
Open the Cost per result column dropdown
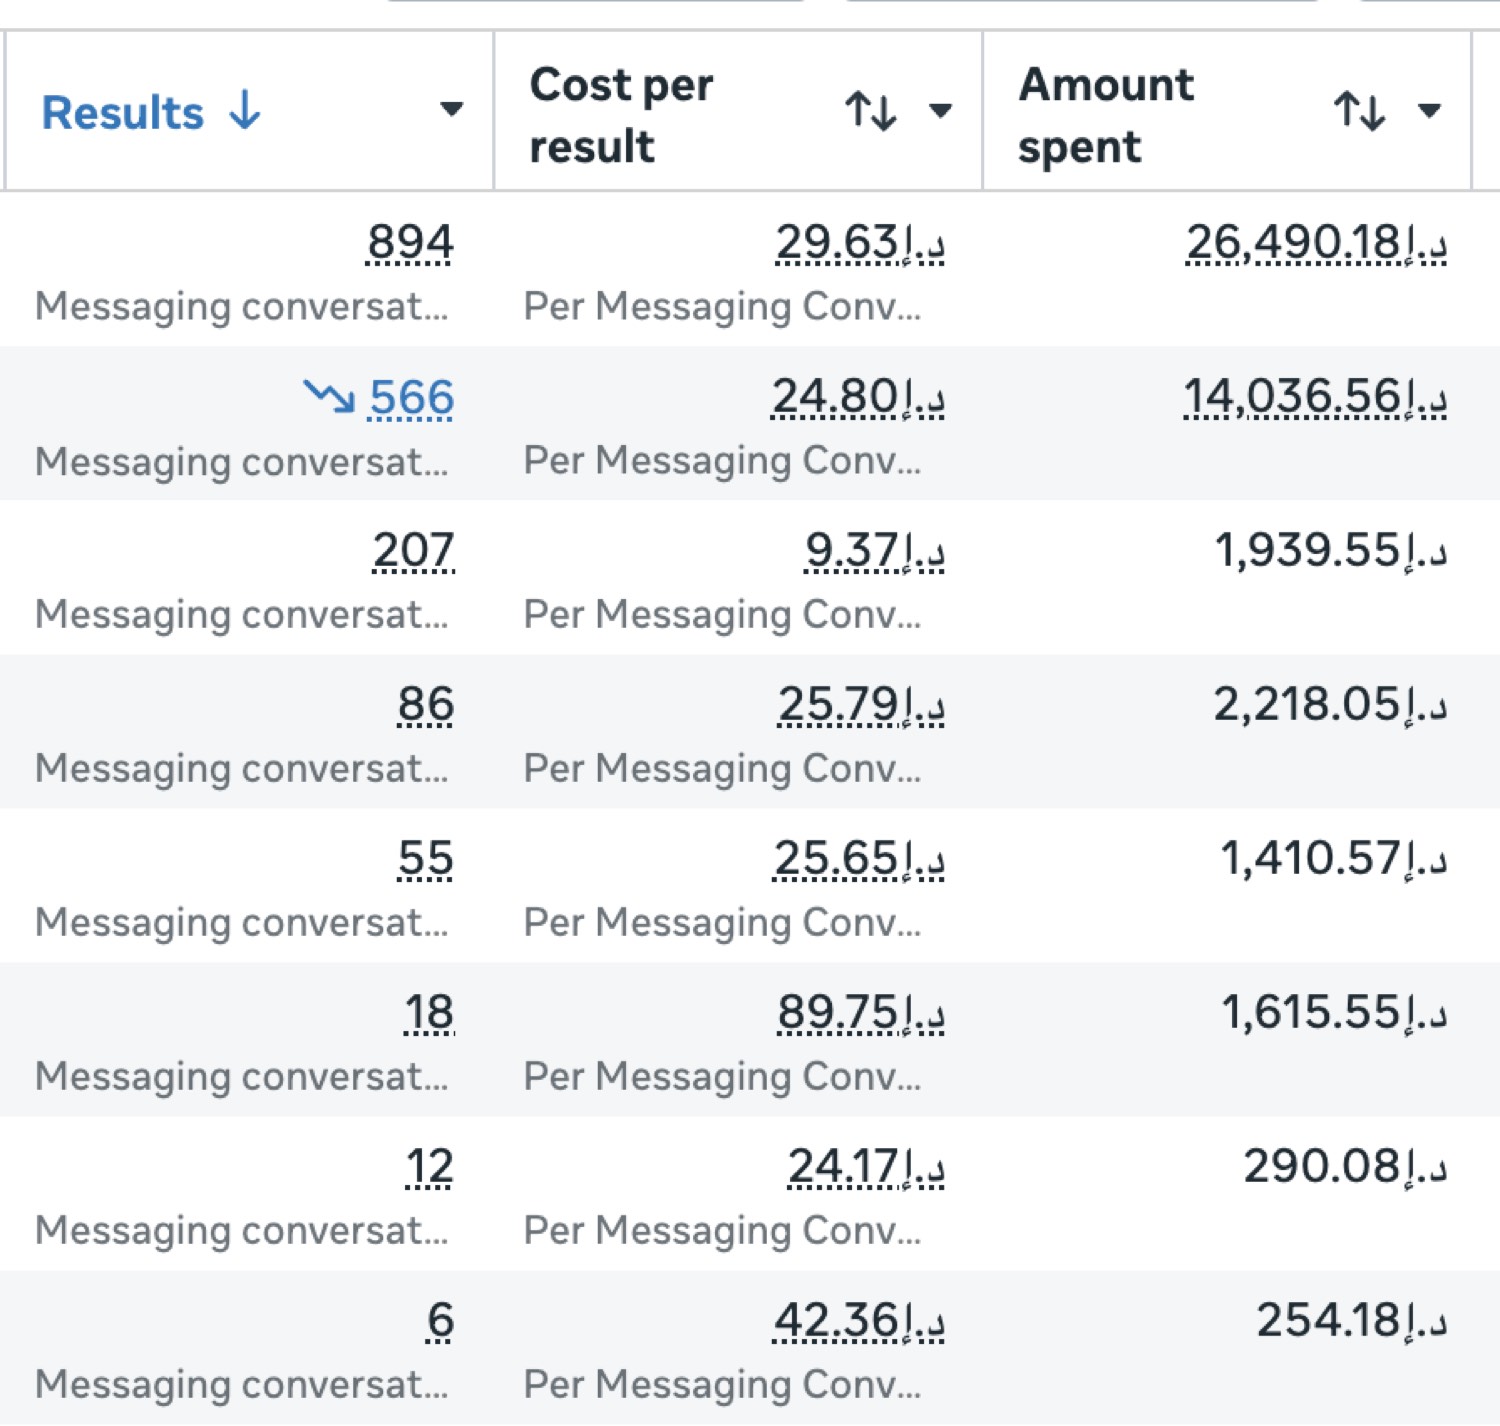(940, 110)
